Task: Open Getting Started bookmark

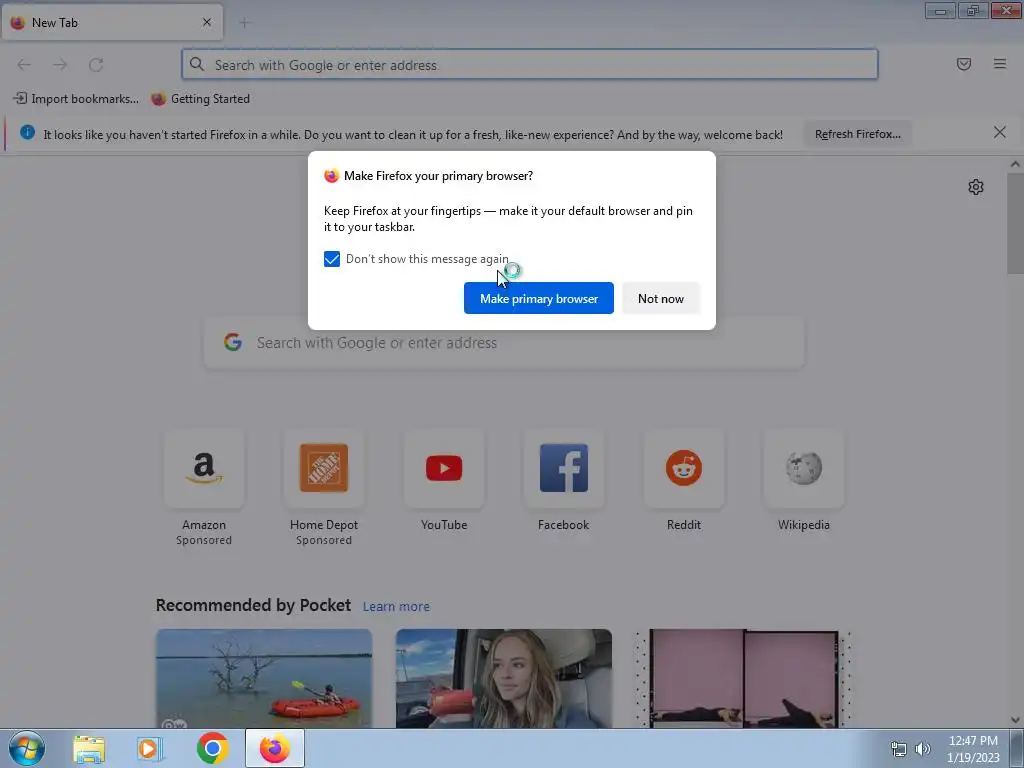Action: pyautogui.click(x=200, y=99)
